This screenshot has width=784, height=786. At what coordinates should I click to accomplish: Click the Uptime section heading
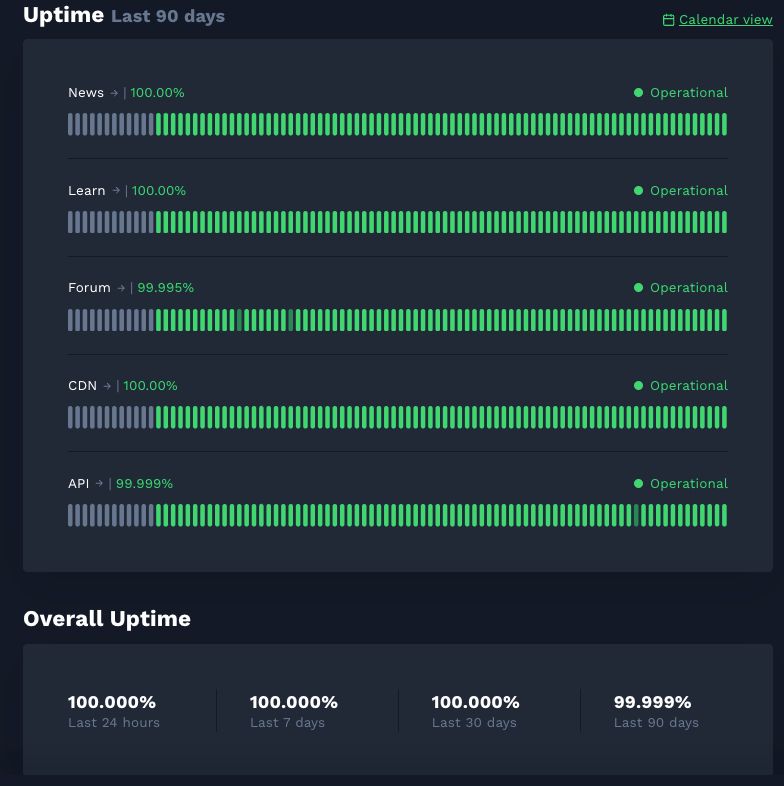click(x=64, y=15)
